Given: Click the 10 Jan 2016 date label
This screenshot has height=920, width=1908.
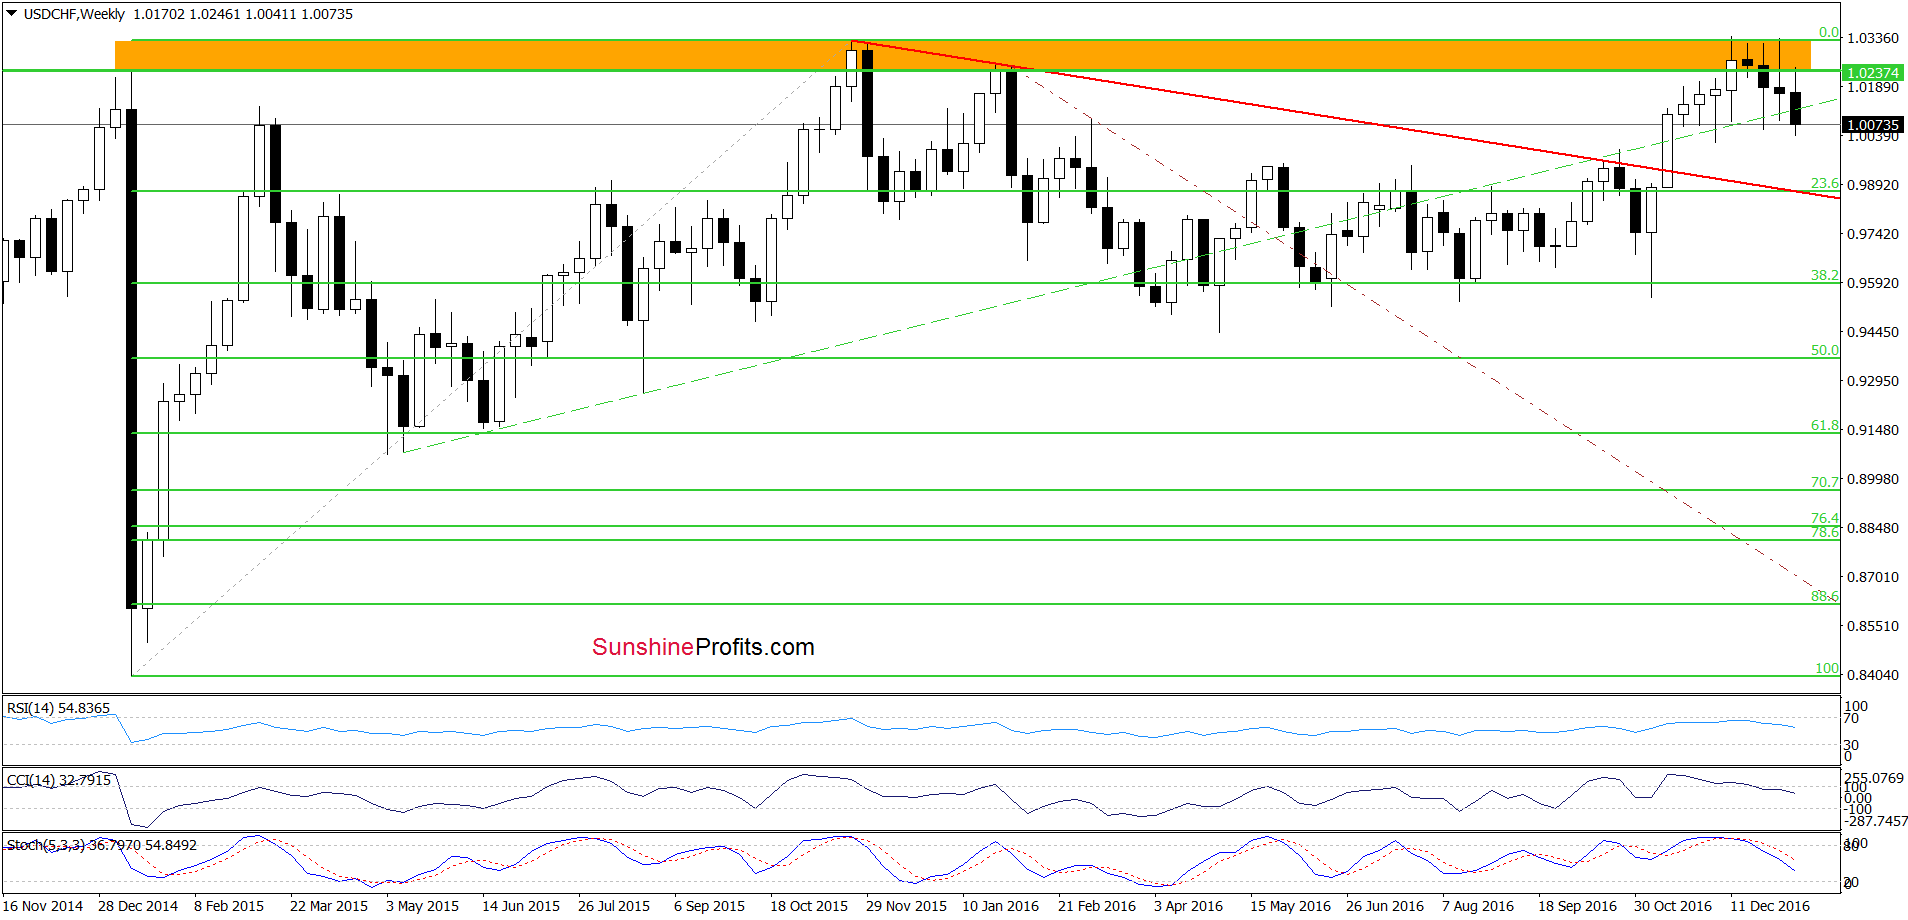Looking at the screenshot, I should (1001, 906).
